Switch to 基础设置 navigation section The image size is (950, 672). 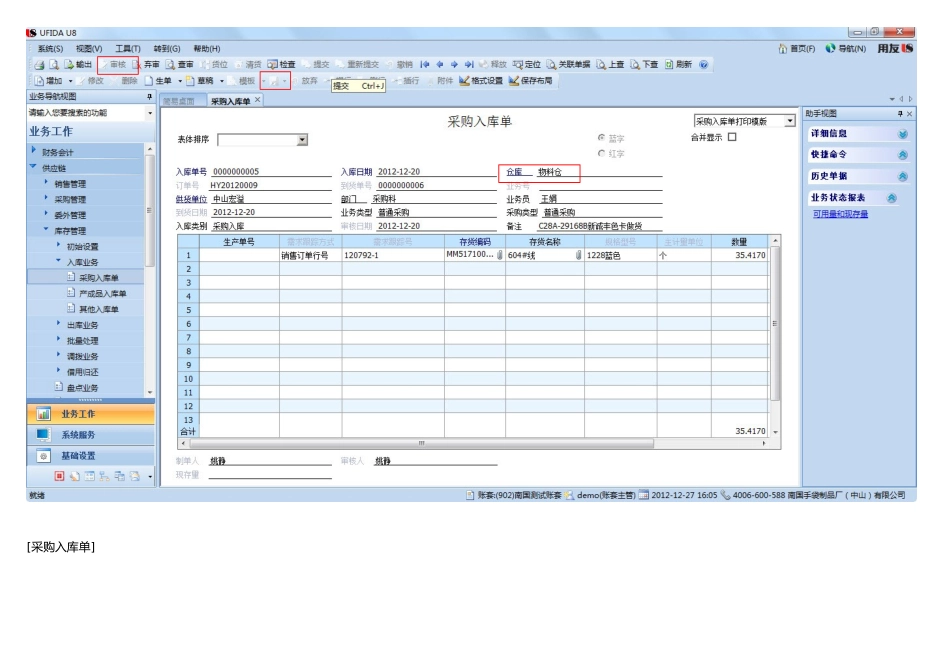91,456
